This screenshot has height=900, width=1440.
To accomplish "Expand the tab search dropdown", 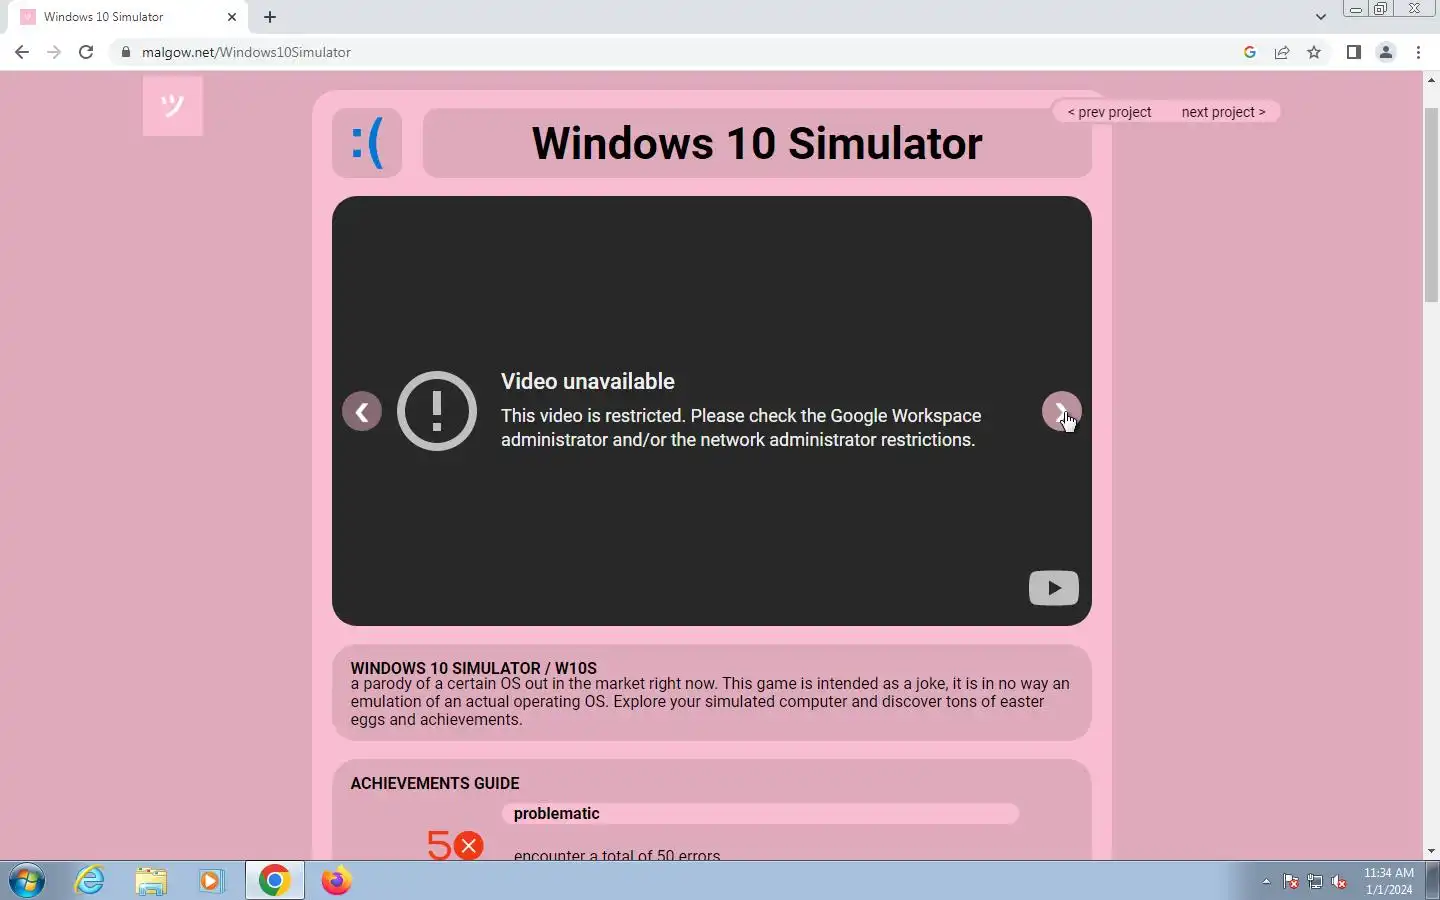I will coord(1321,17).
